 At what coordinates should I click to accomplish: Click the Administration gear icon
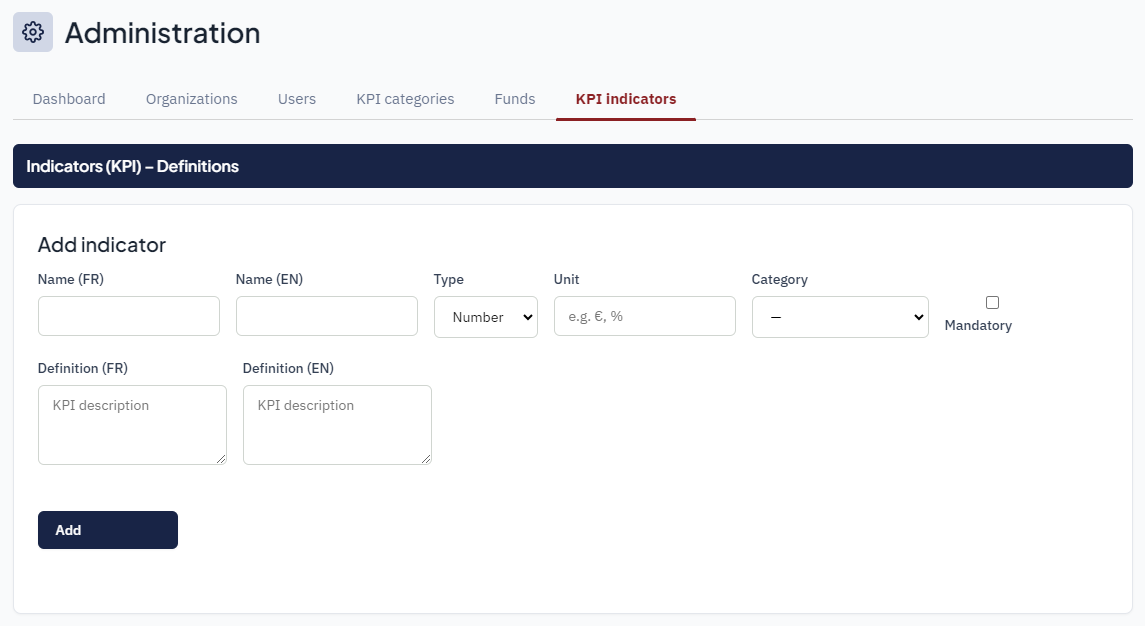coord(33,32)
